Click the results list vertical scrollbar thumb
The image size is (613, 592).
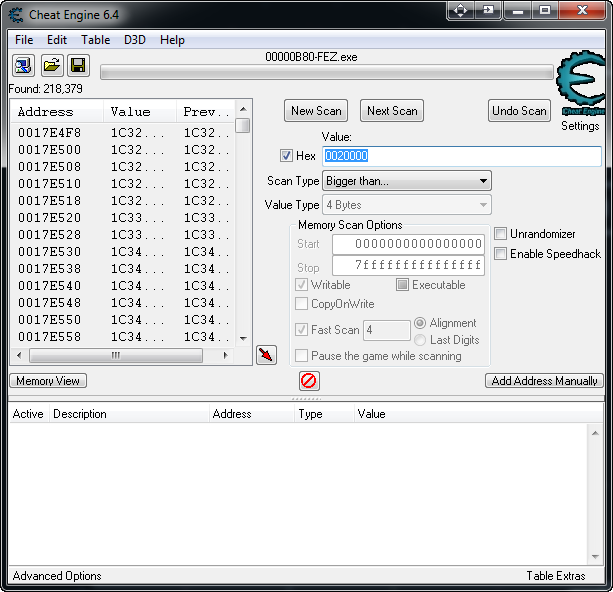click(x=243, y=126)
